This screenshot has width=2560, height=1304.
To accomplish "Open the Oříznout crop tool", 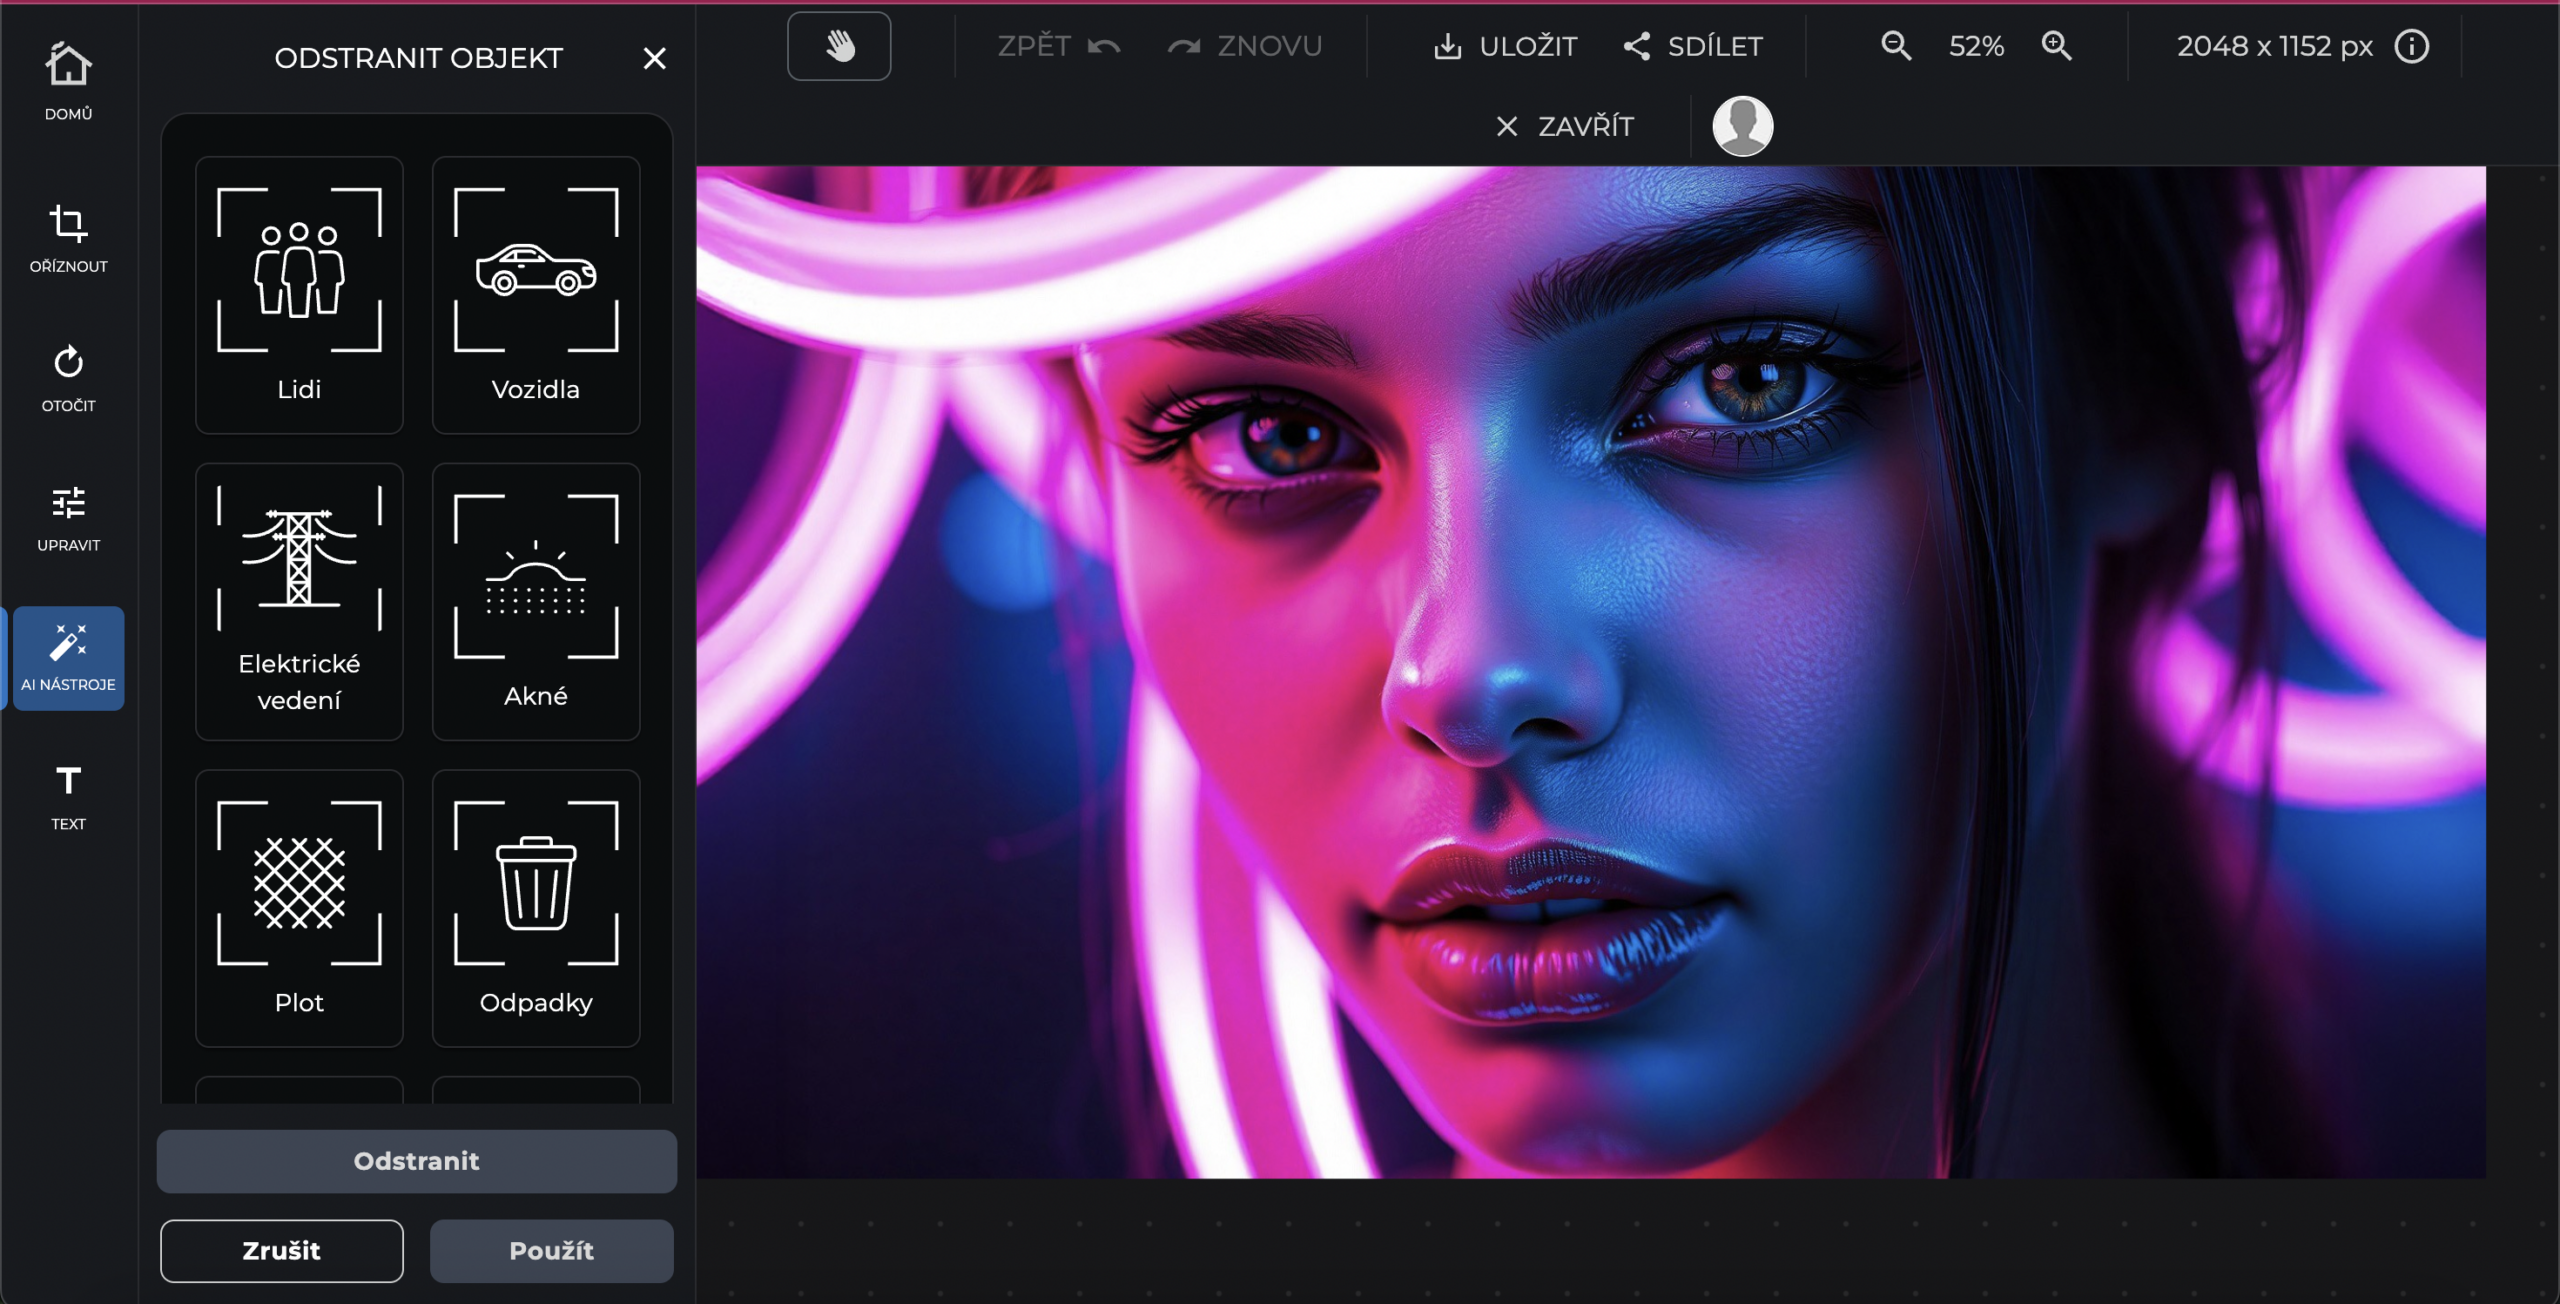I will 68,238.
